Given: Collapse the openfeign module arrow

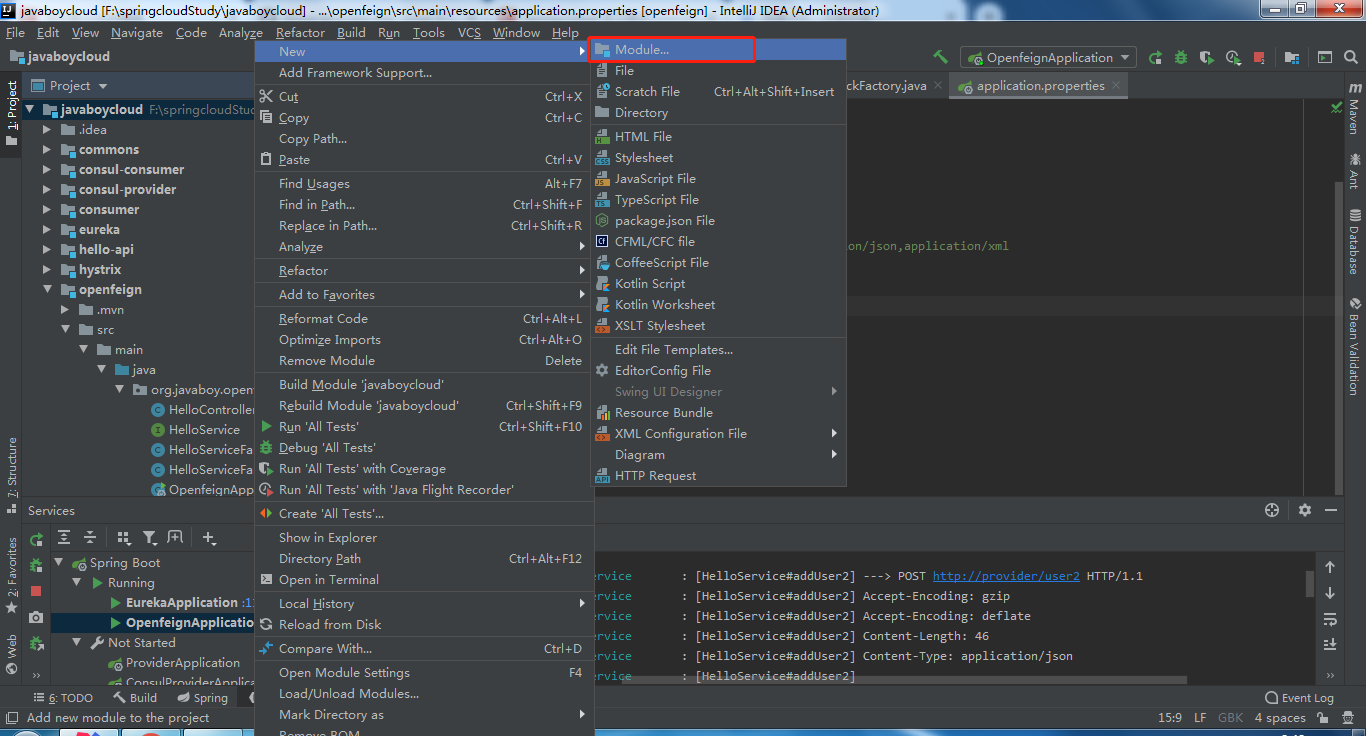Looking at the screenshot, I should coord(46,290).
